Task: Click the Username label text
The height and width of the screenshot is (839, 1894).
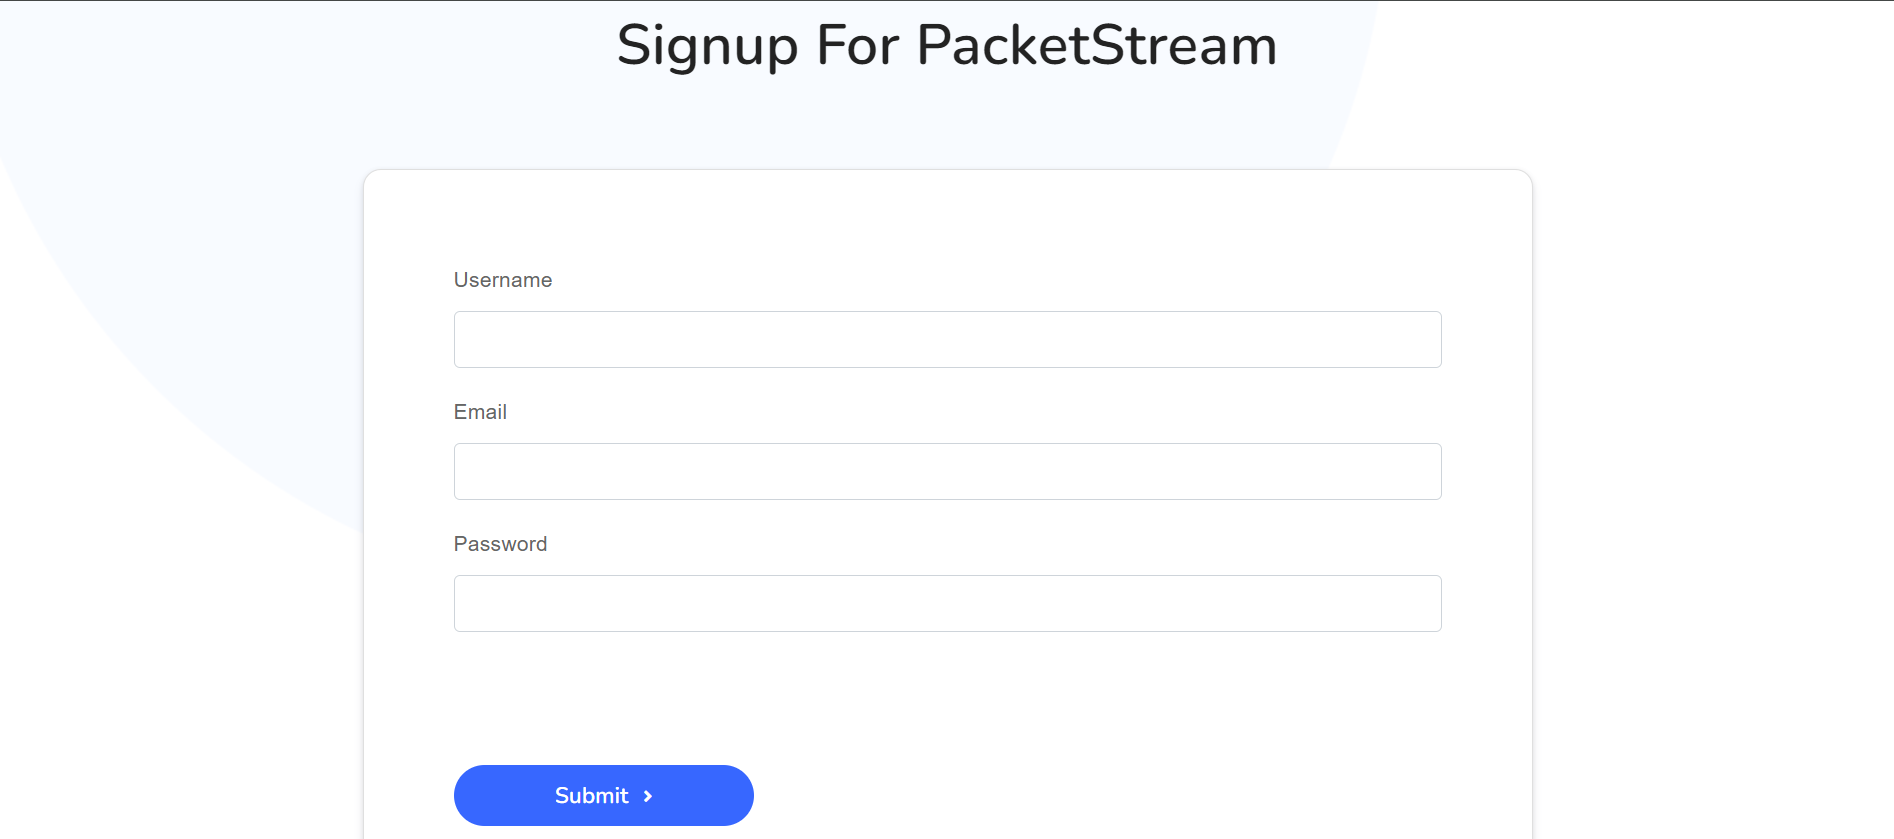Action: [x=503, y=280]
